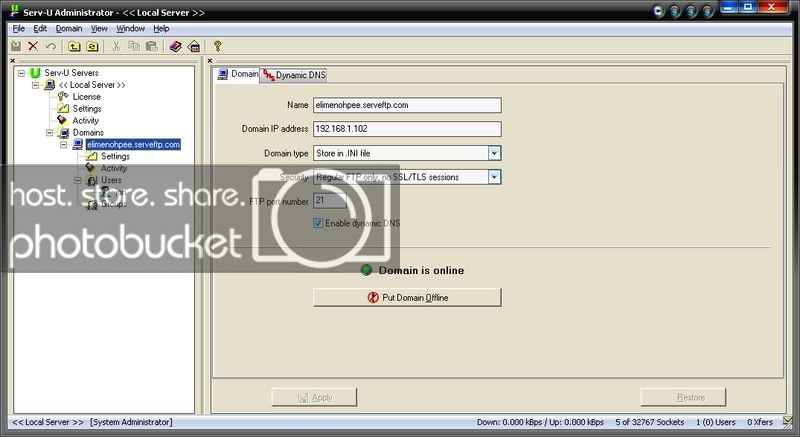Select the Users tree item
Screen dimensions: 800x437
[111, 180]
